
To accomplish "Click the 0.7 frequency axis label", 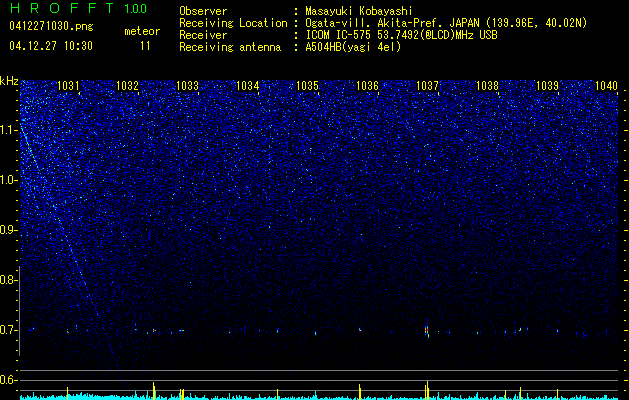I will 8,330.
